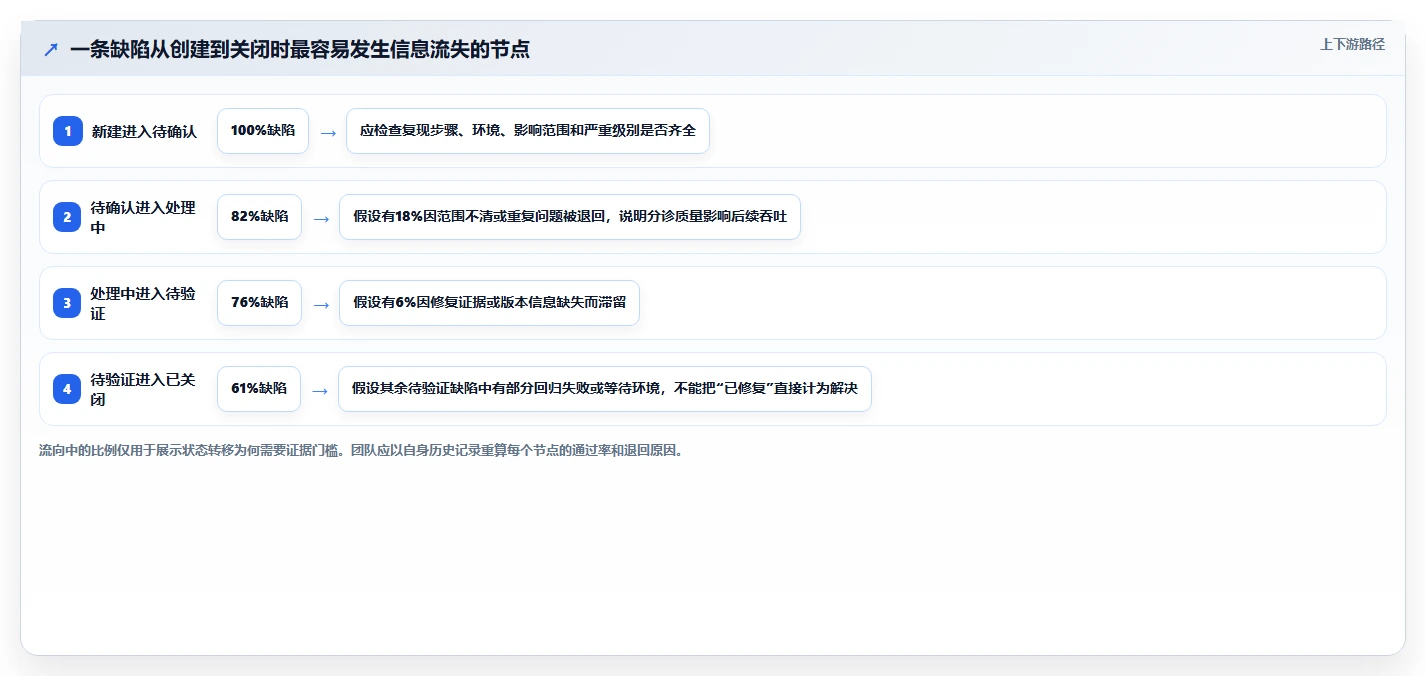Click step number 1 badge
The width and height of the screenshot is (1426, 676).
coord(68,131)
